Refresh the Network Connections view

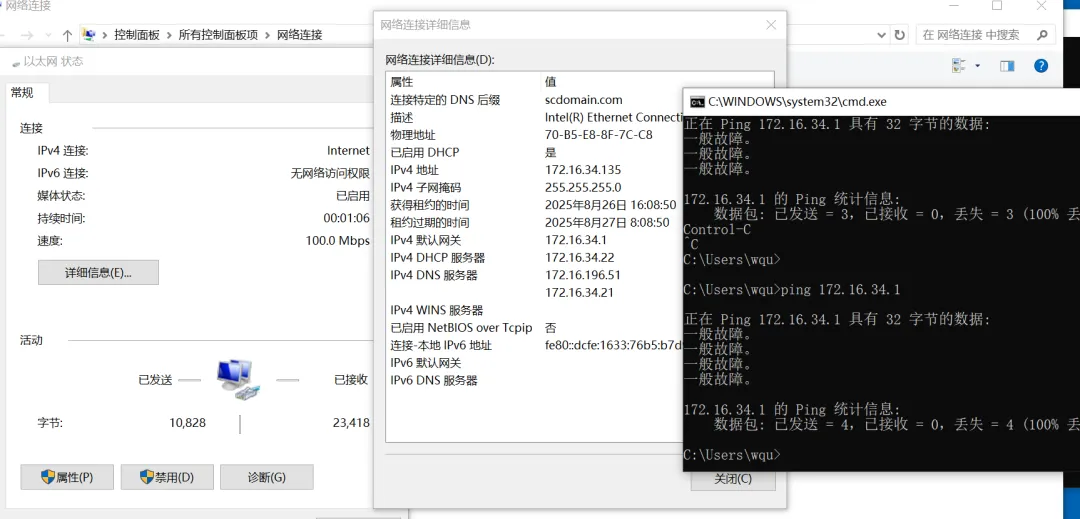pos(900,34)
